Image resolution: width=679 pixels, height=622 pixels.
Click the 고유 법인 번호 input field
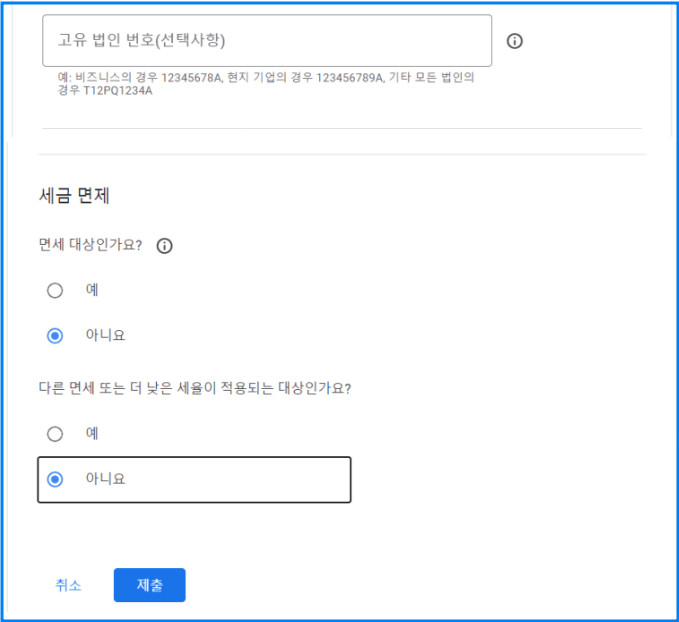[267, 41]
